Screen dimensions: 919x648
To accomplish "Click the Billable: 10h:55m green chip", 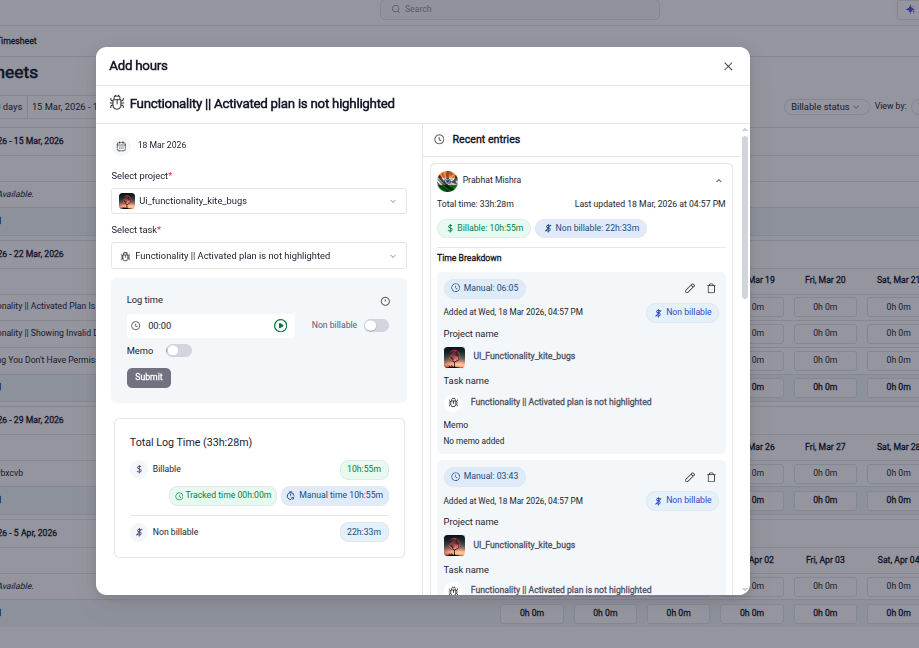I will point(484,228).
